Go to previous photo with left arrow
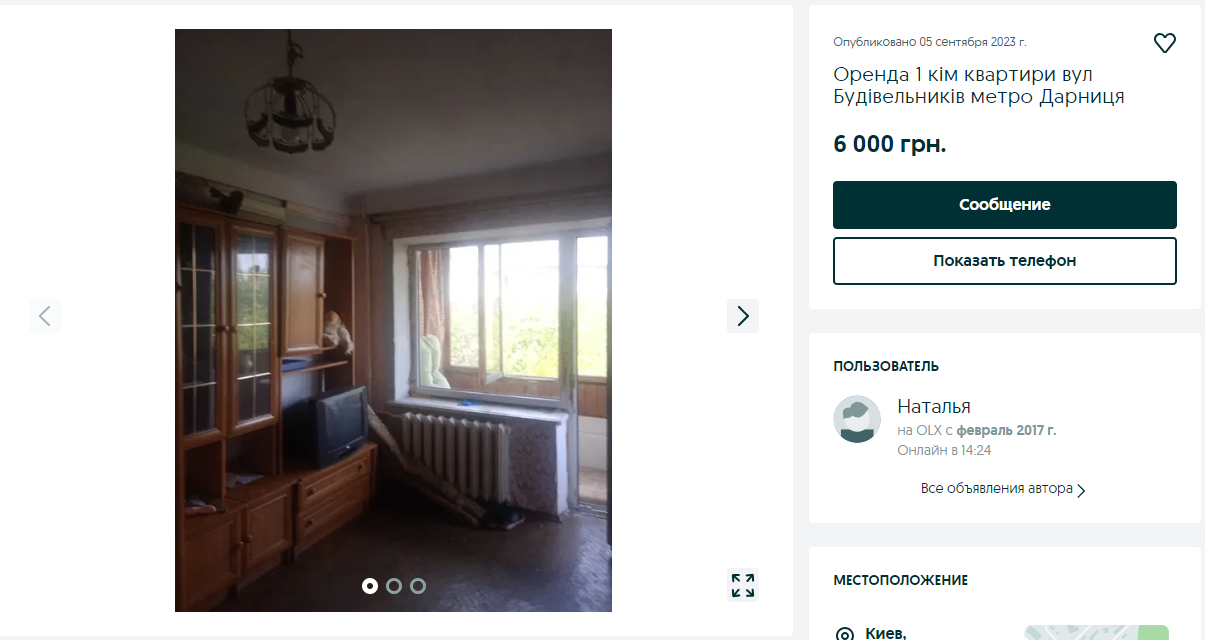 tap(45, 316)
